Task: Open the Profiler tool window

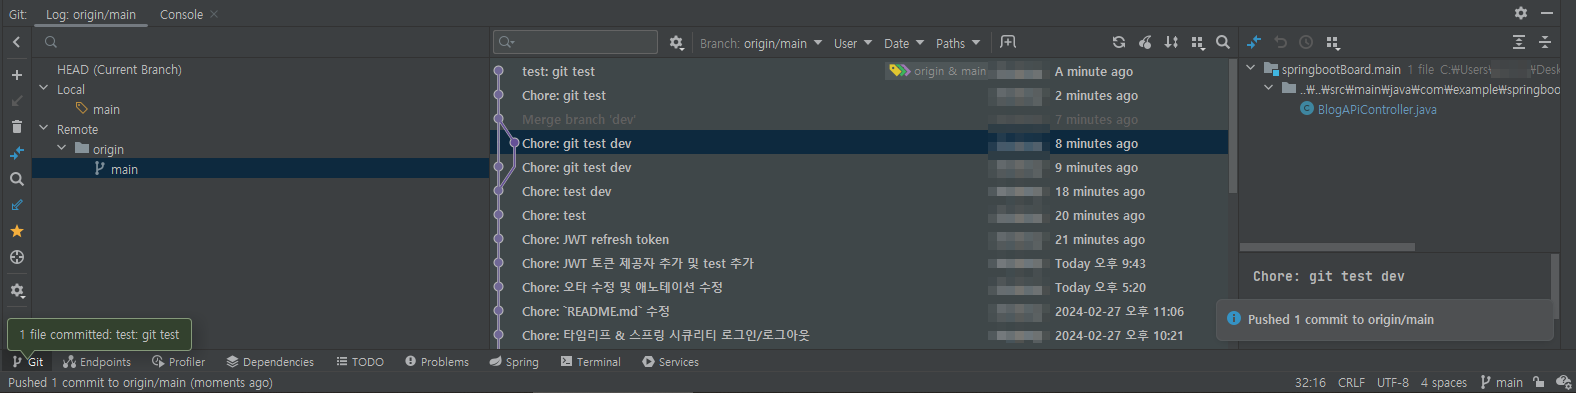Action: click(x=178, y=362)
